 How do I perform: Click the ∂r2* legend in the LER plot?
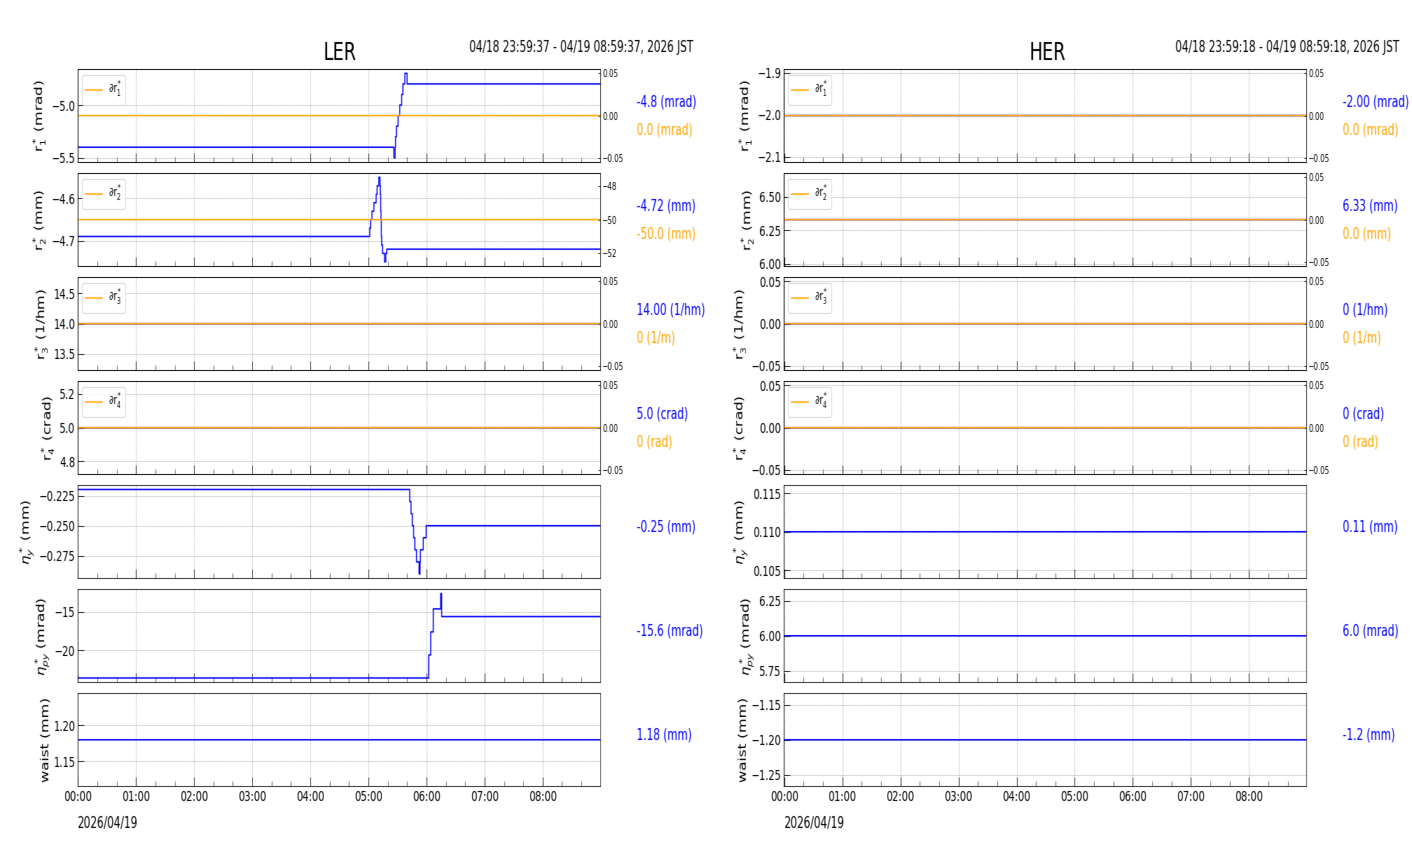[104, 193]
